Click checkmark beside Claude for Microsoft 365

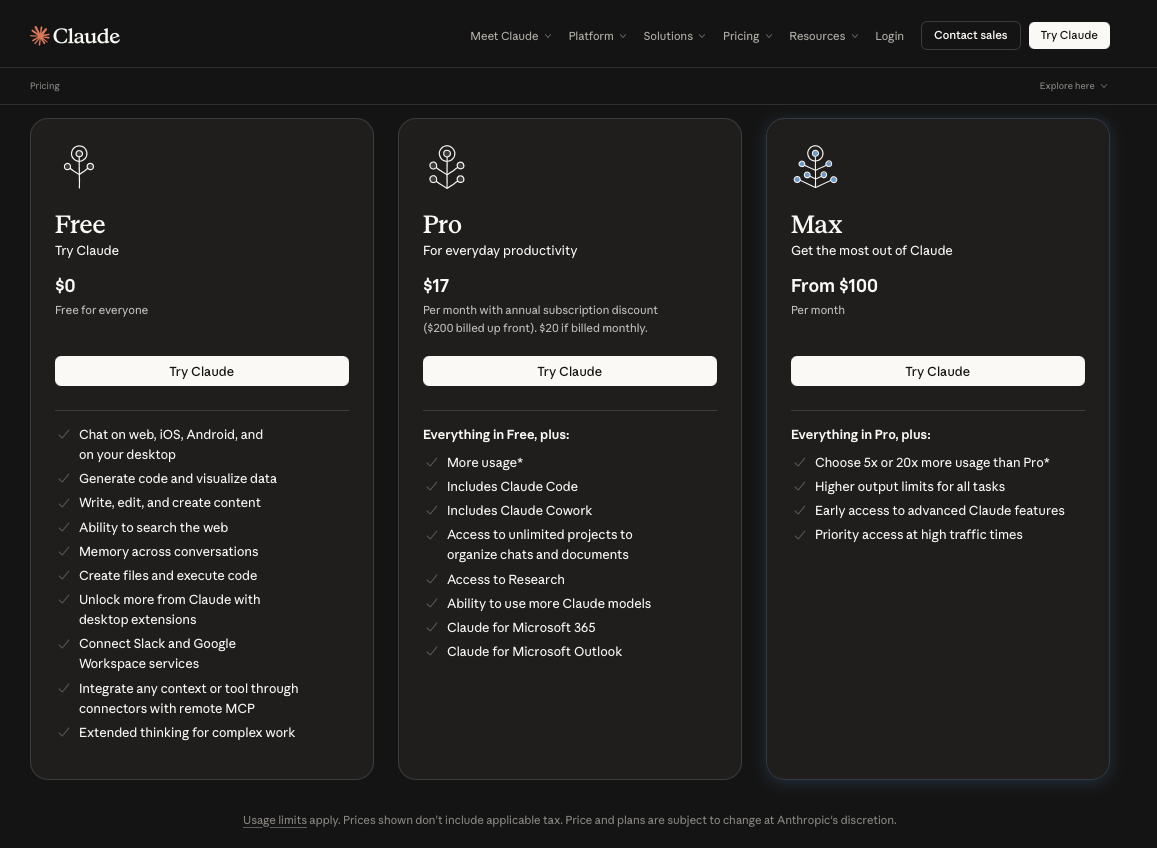tap(432, 627)
